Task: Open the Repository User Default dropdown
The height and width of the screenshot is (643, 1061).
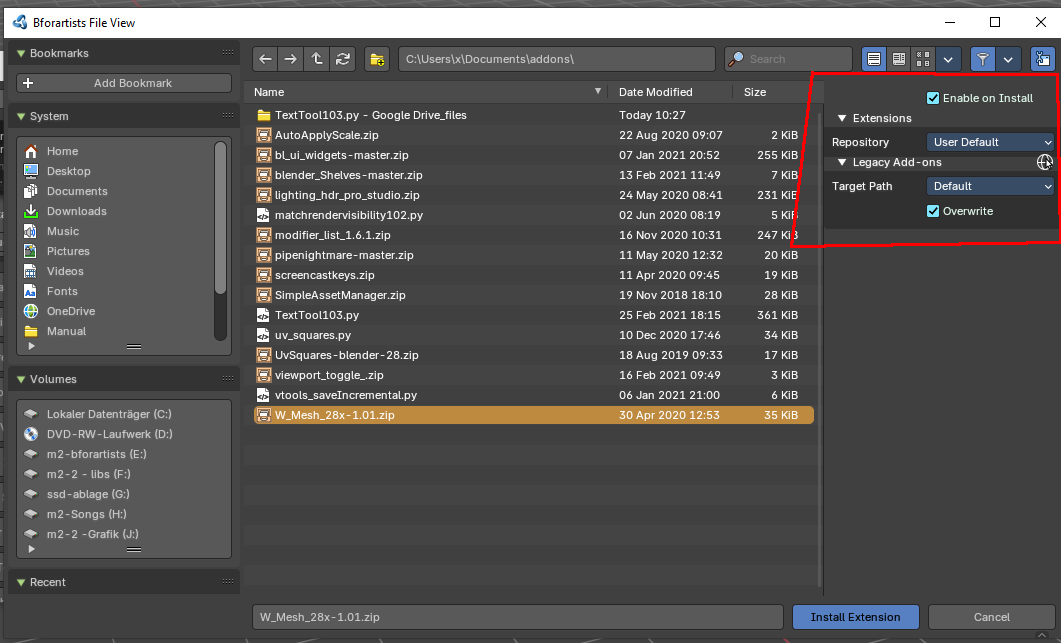Action: click(x=991, y=142)
